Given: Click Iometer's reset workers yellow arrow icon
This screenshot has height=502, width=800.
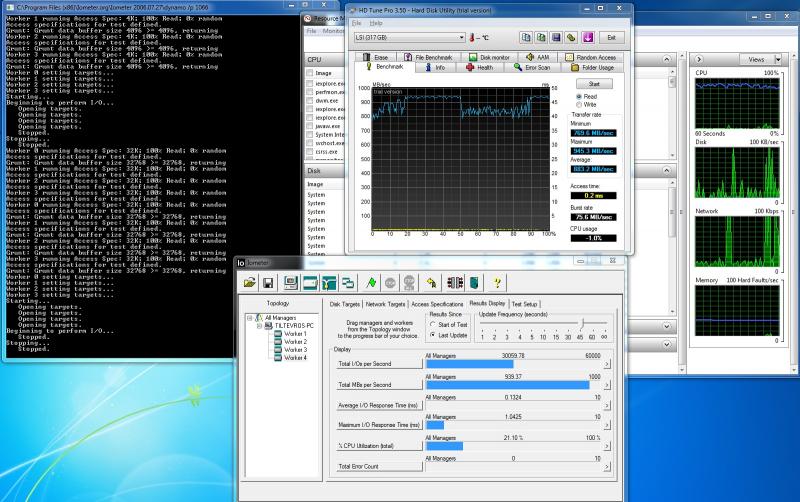Looking at the screenshot, I should point(432,283).
